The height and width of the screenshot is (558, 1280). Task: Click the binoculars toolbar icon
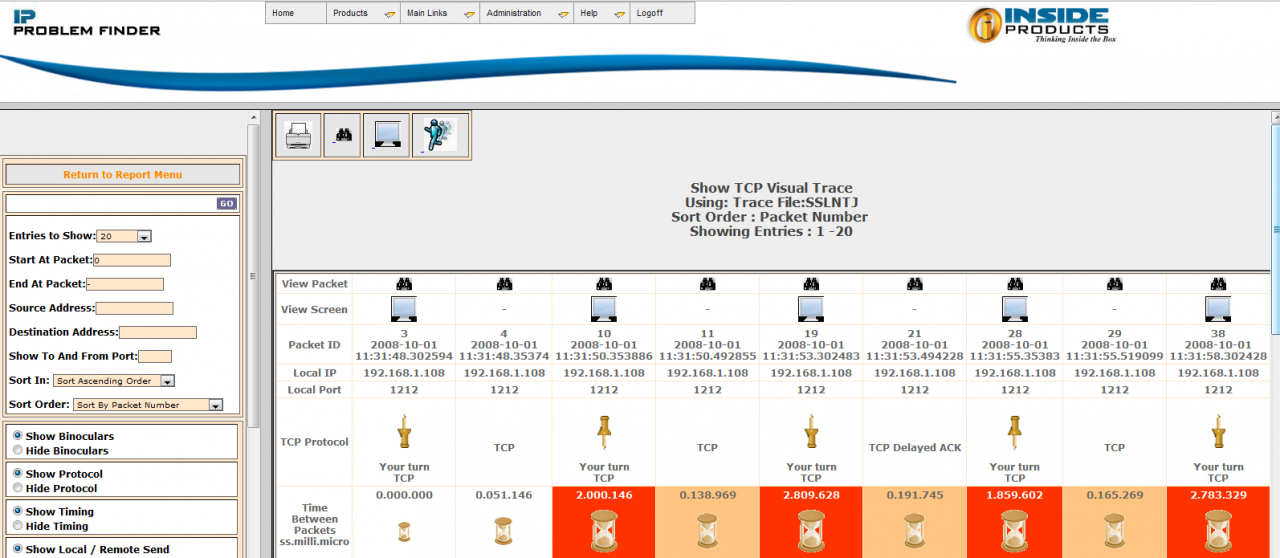342,135
